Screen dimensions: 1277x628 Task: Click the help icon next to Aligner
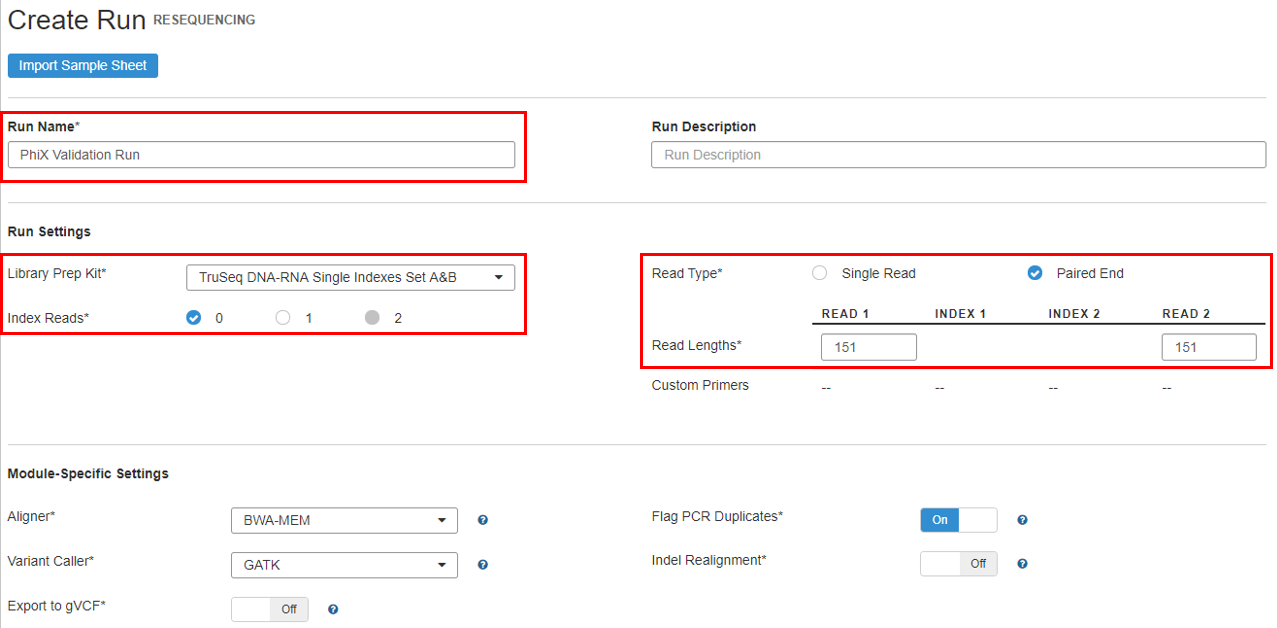coord(483,520)
